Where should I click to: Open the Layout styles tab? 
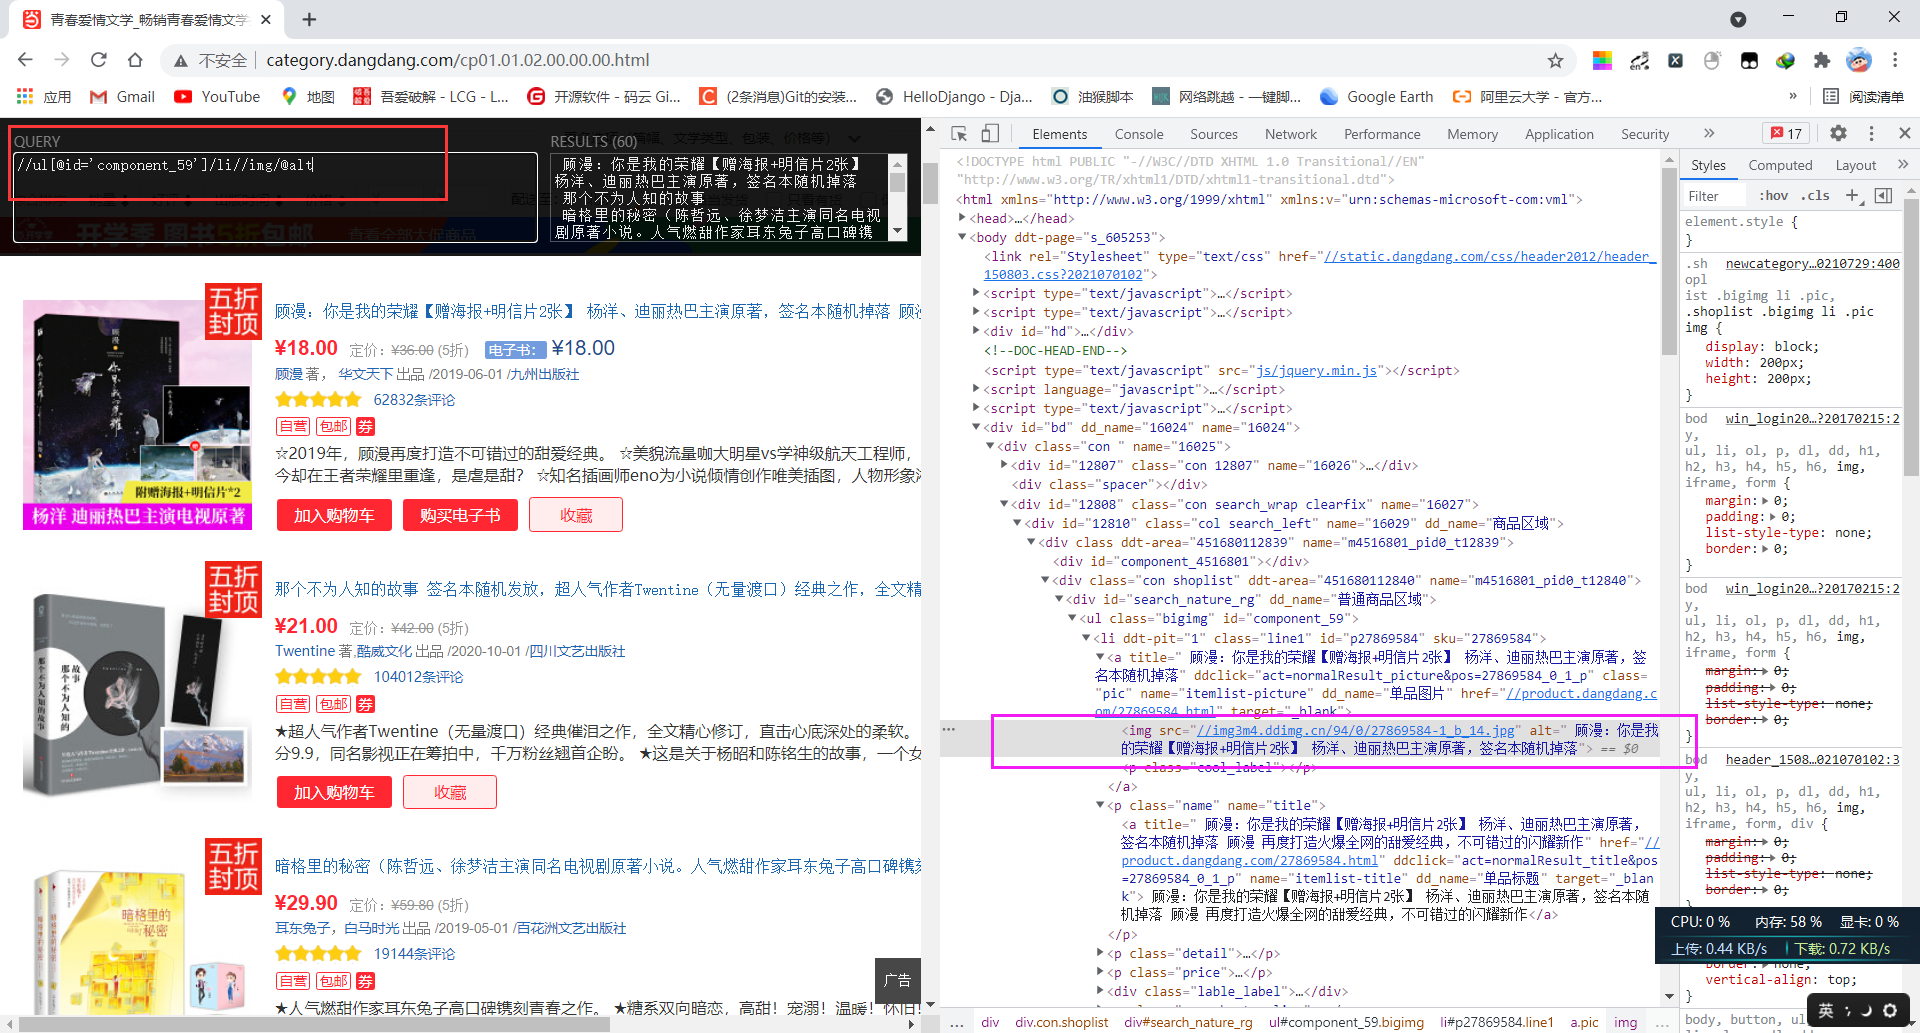pos(1856,165)
